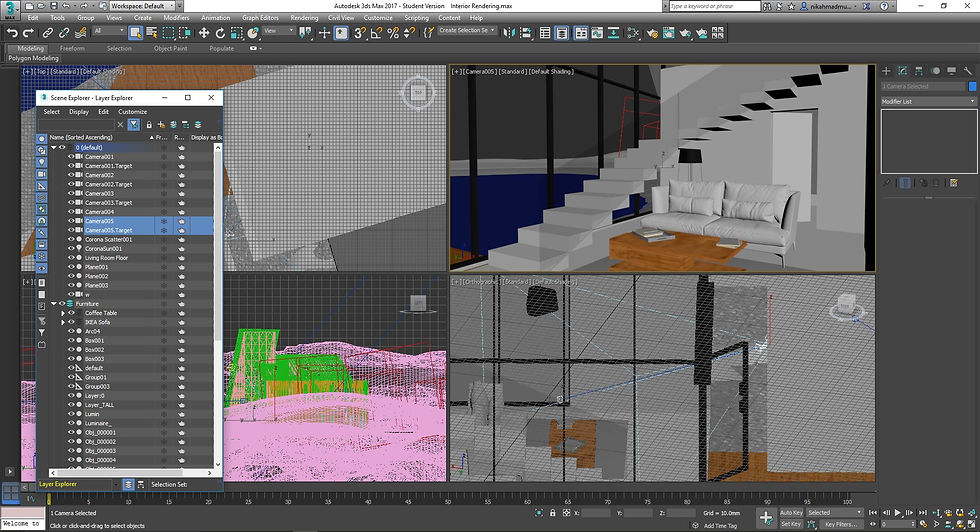This screenshot has width=980, height=532.
Task: Hide the Plane001 object
Action: pos(71,267)
